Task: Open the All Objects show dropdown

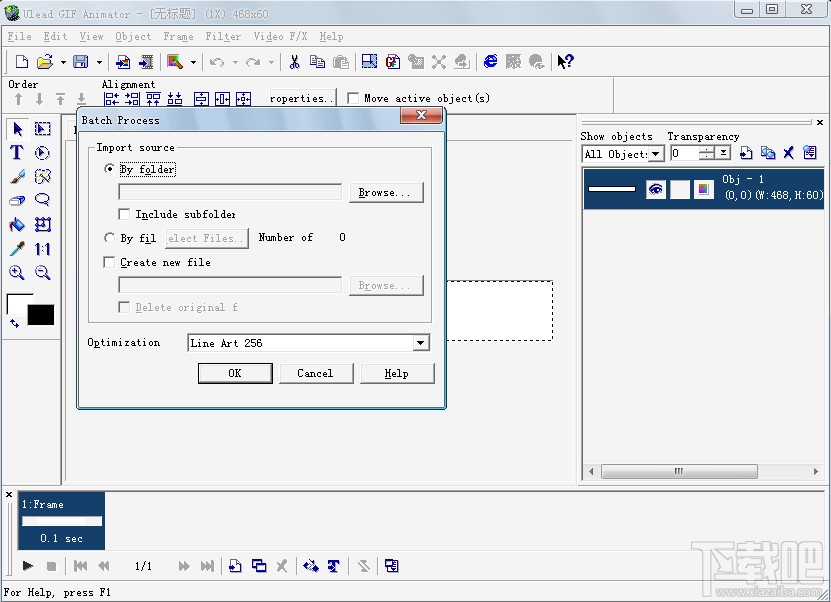Action: click(x=657, y=153)
